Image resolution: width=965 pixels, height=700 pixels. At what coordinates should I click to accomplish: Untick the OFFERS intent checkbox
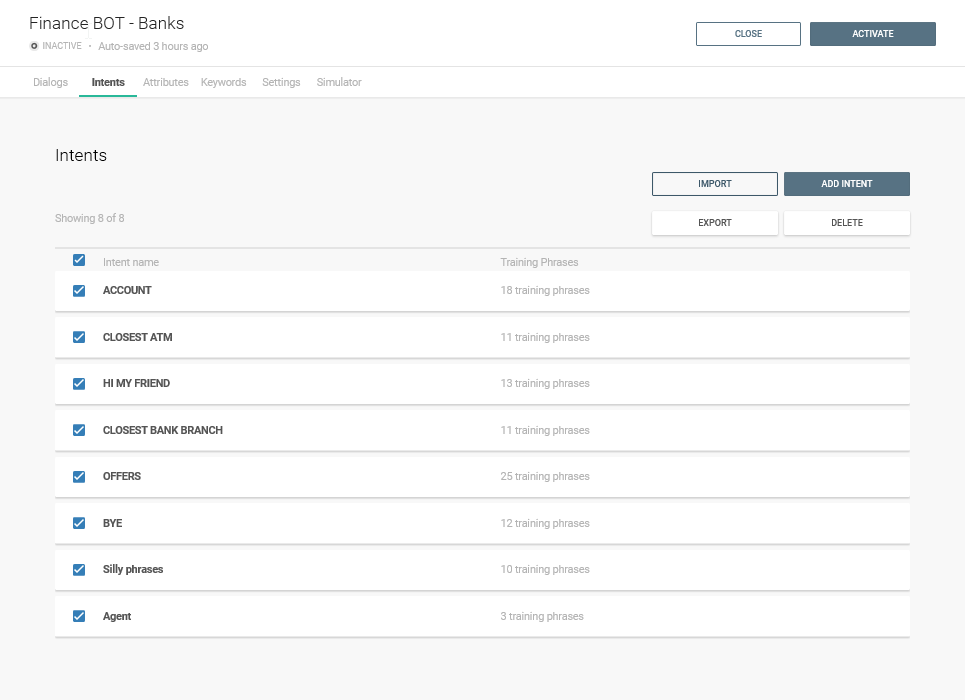[x=79, y=477]
